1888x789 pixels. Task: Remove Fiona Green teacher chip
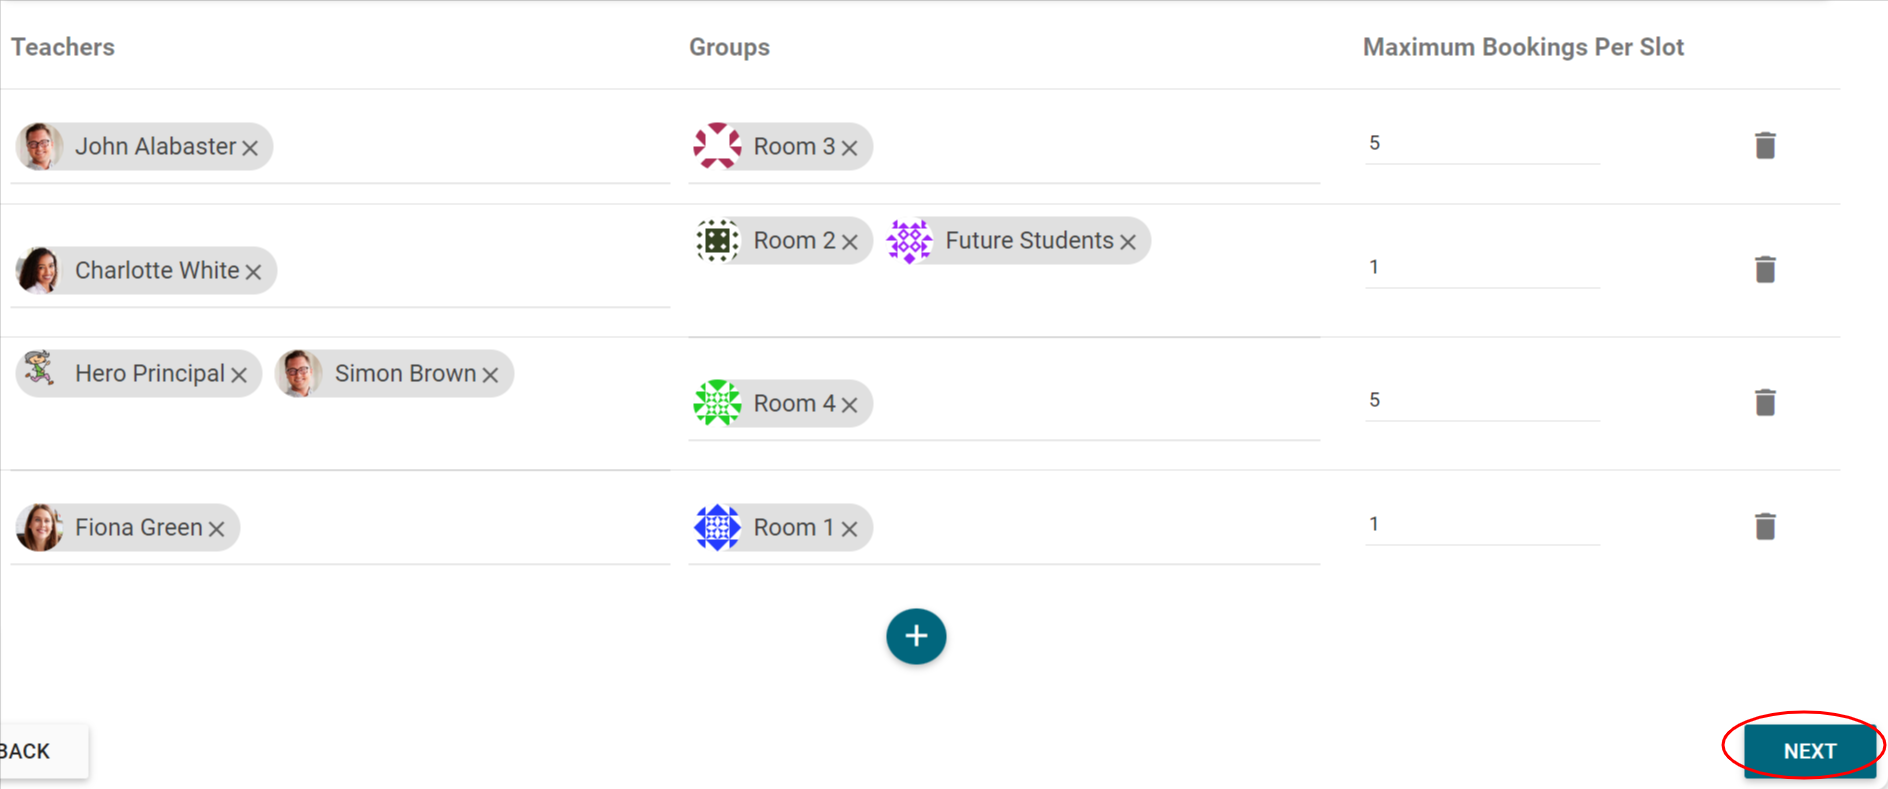[217, 529]
